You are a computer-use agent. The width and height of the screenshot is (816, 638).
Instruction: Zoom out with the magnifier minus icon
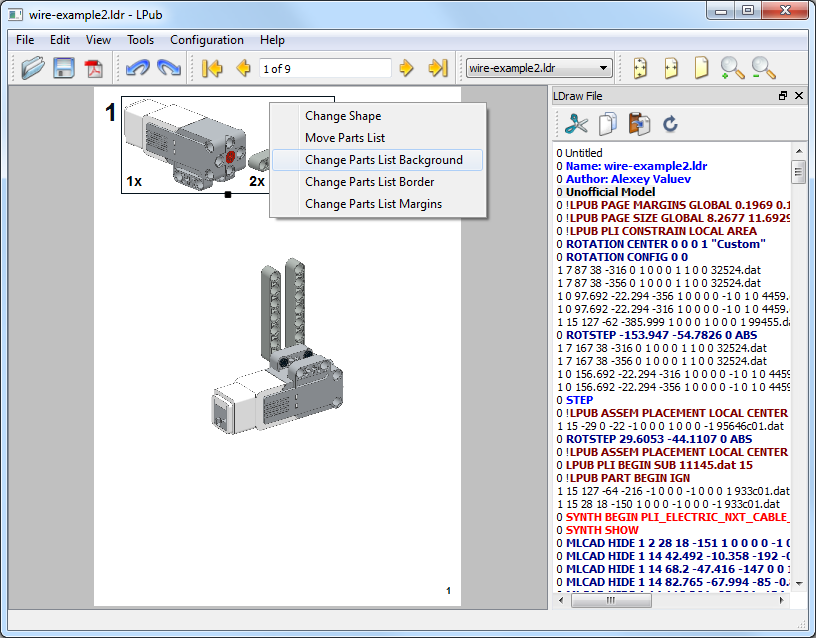(763, 68)
